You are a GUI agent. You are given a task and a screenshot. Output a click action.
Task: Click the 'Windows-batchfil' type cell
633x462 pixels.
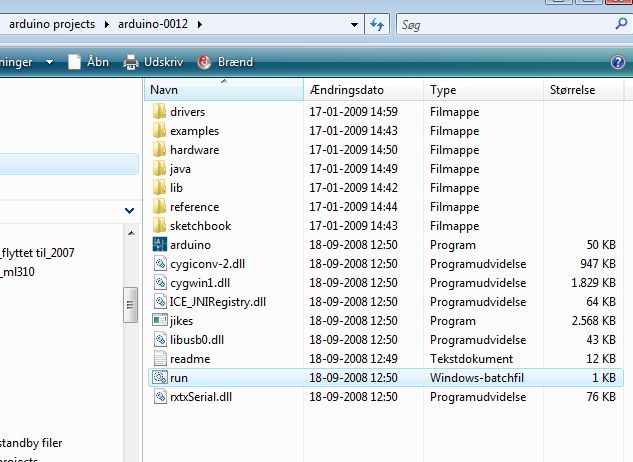477,378
